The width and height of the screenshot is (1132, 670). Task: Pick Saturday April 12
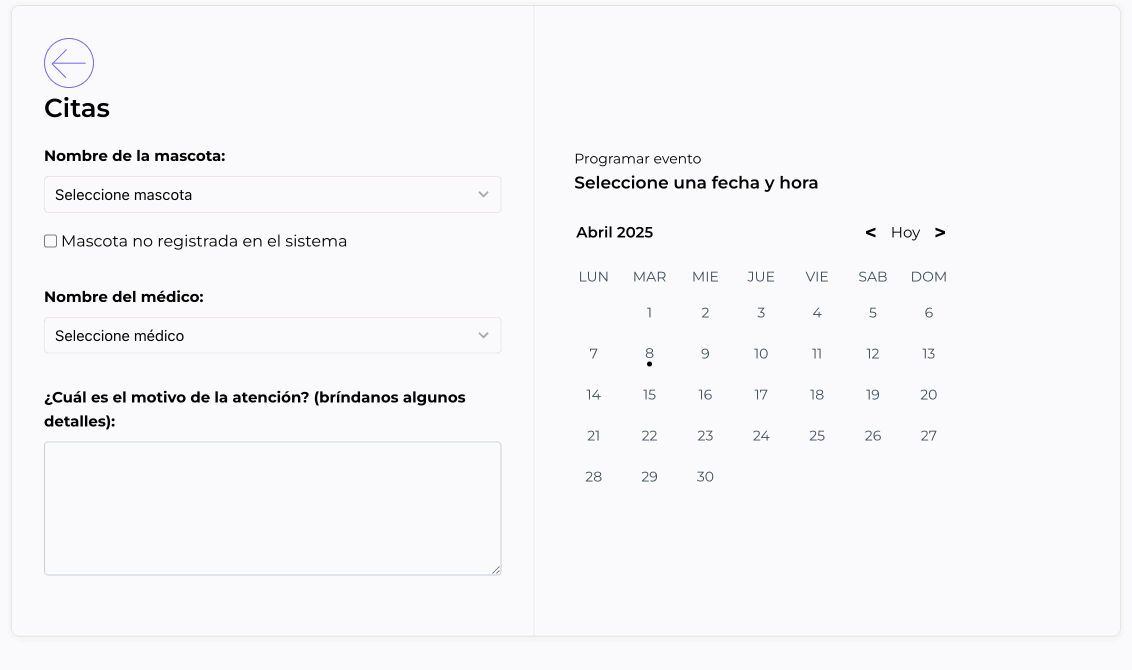873,354
